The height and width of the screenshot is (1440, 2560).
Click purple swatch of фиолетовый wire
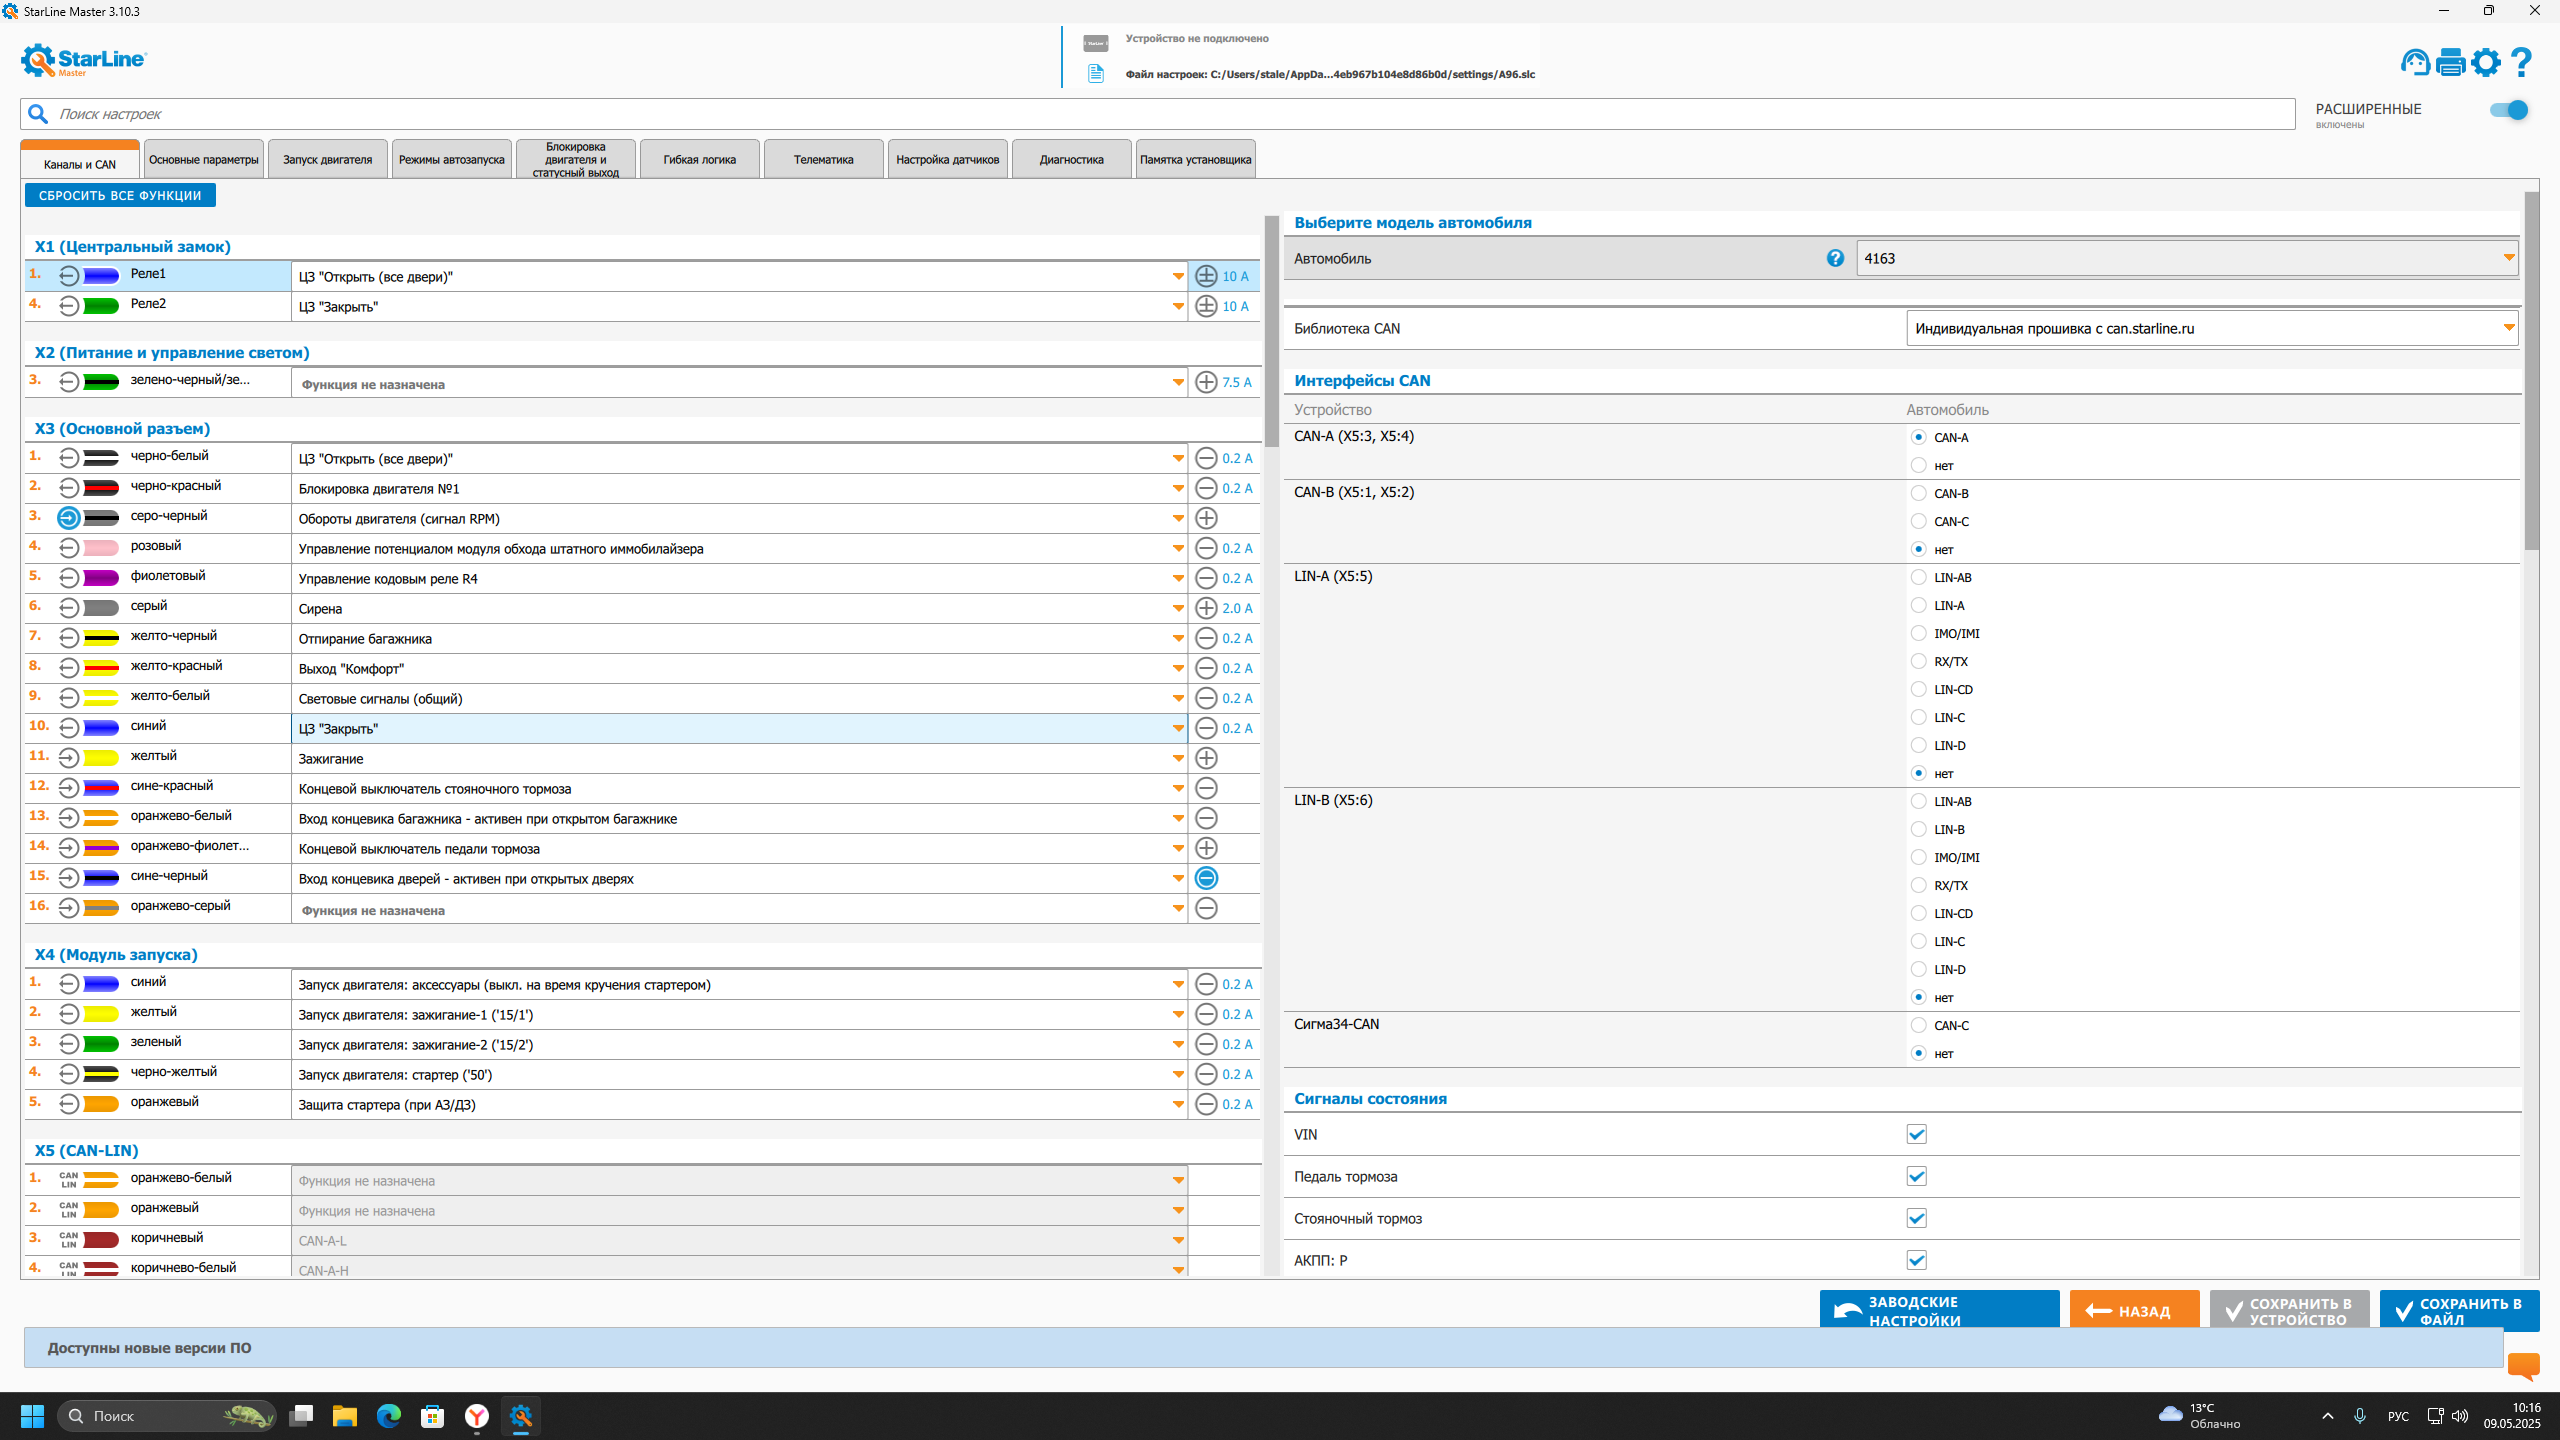(x=101, y=577)
